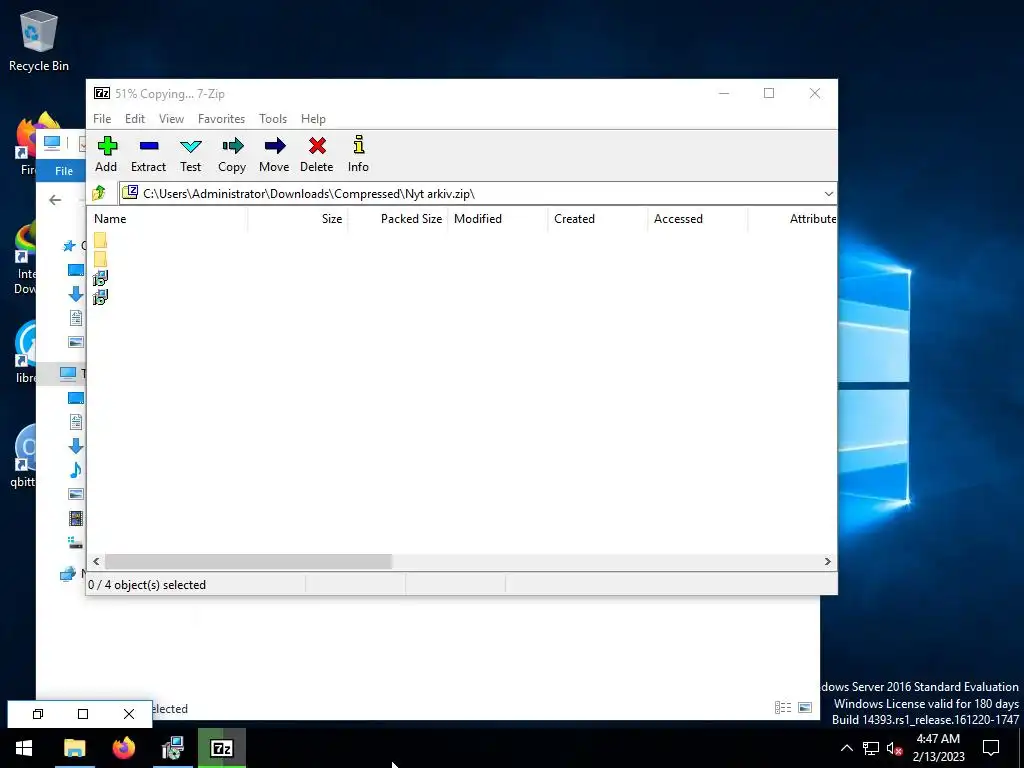Viewport: 1024px width, 768px height.
Task: Click the horizontal scrollbar thumb in 7-Zip
Action: pos(248,562)
